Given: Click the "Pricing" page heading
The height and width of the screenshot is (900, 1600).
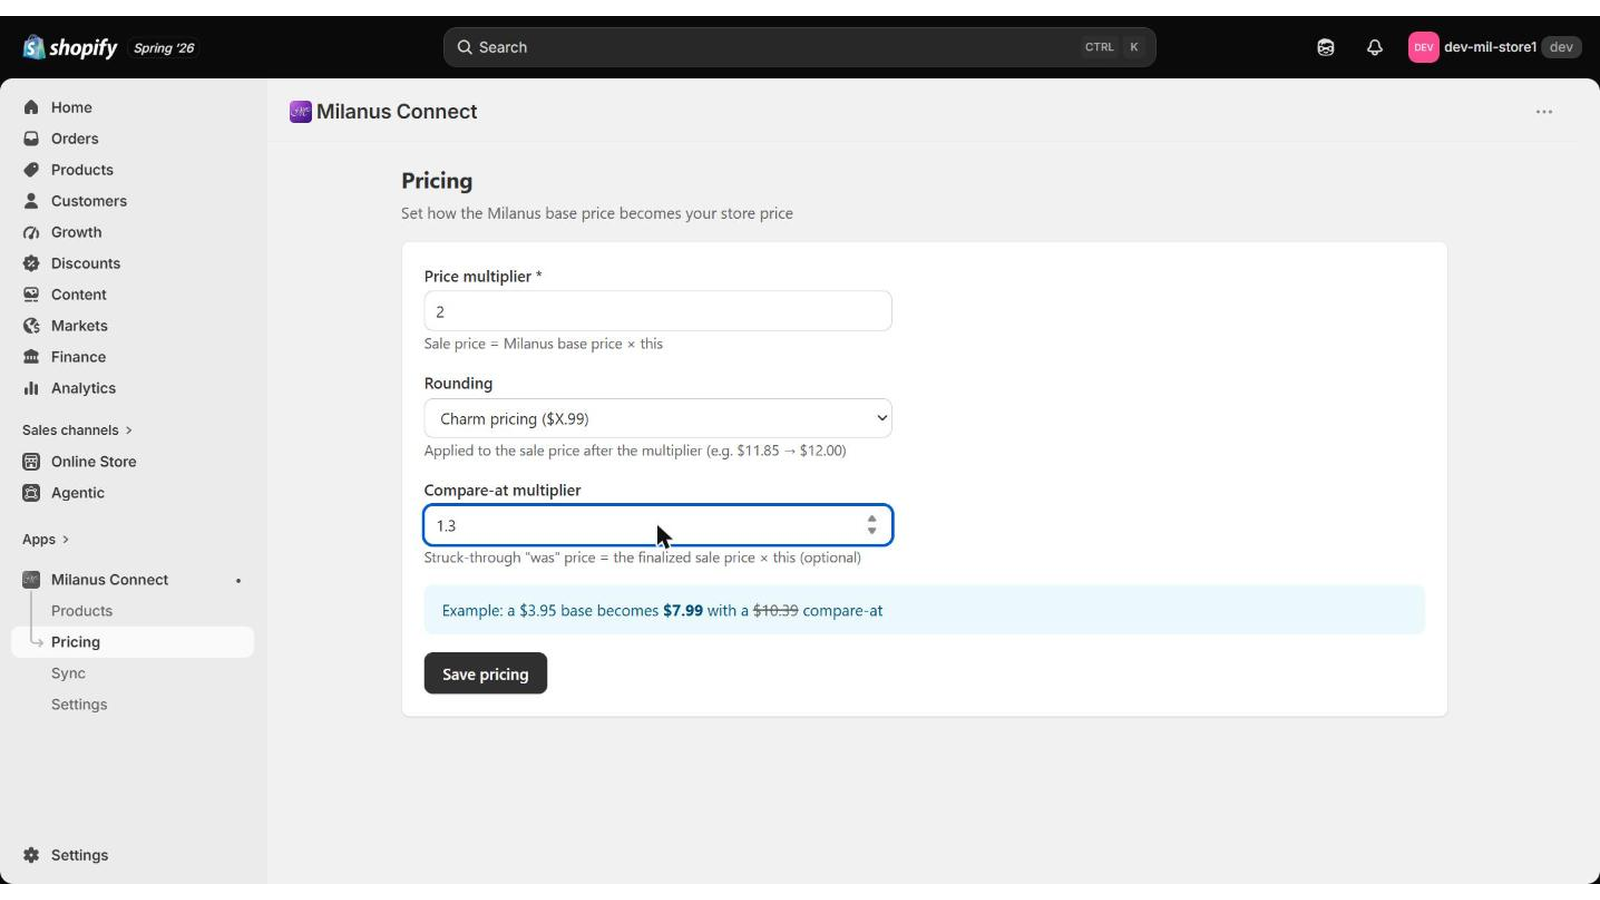Looking at the screenshot, I should [437, 181].
